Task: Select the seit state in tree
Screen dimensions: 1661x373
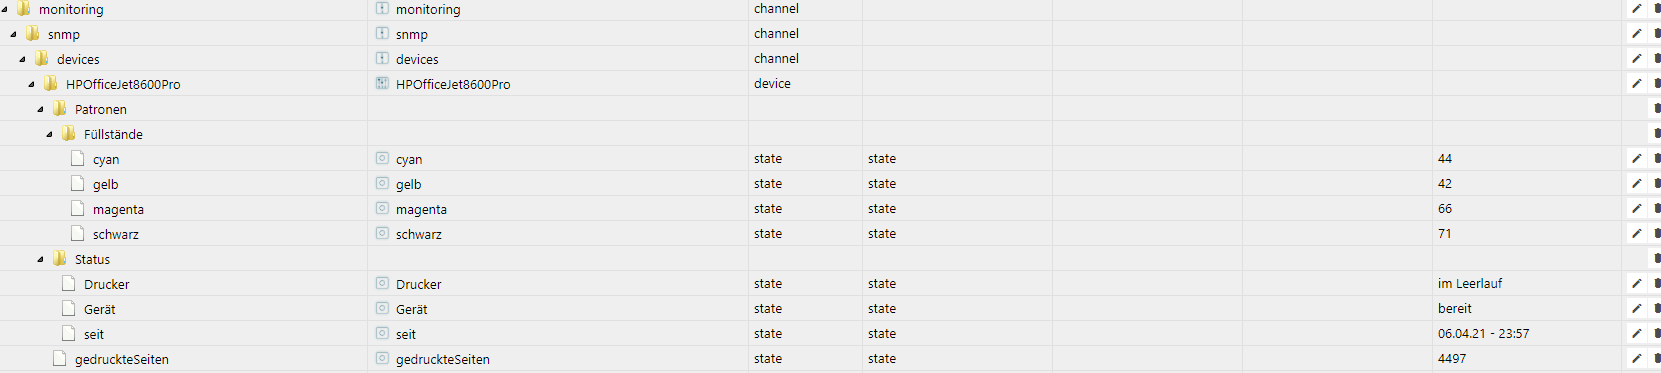Action: (x=93, y=334)
